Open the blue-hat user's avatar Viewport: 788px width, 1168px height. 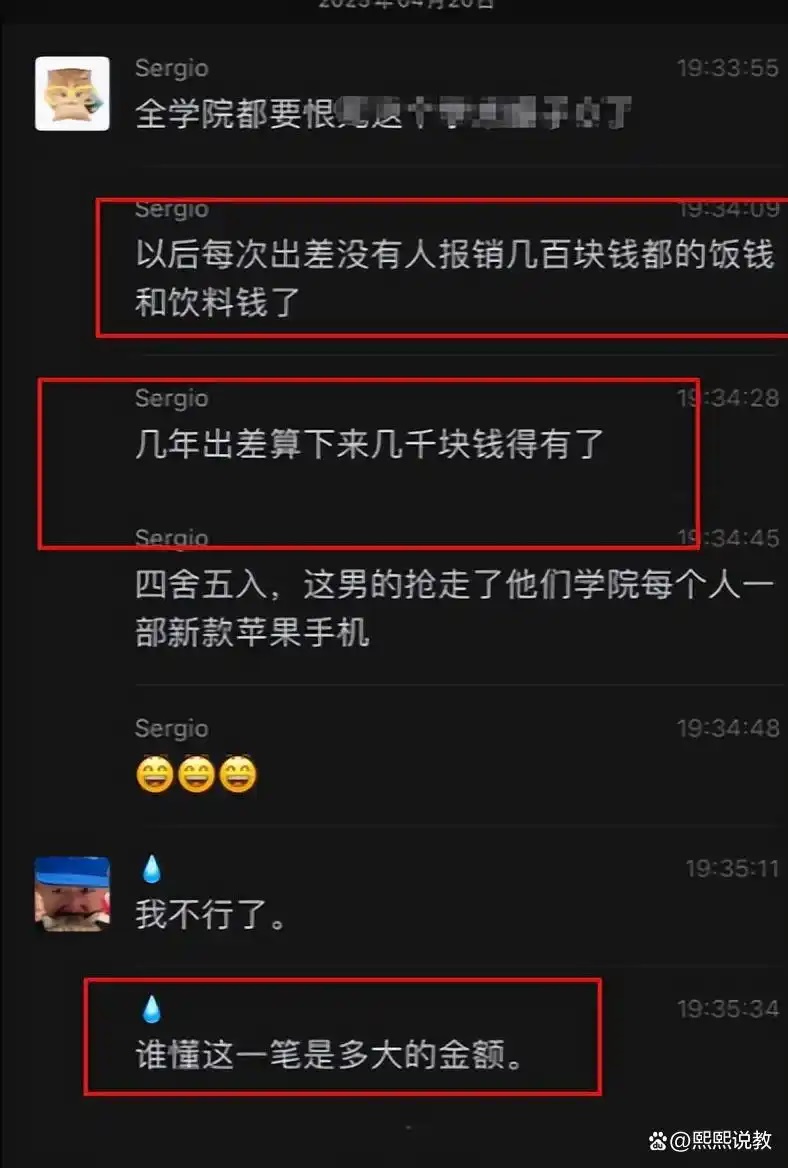click(x=72, y=894)
